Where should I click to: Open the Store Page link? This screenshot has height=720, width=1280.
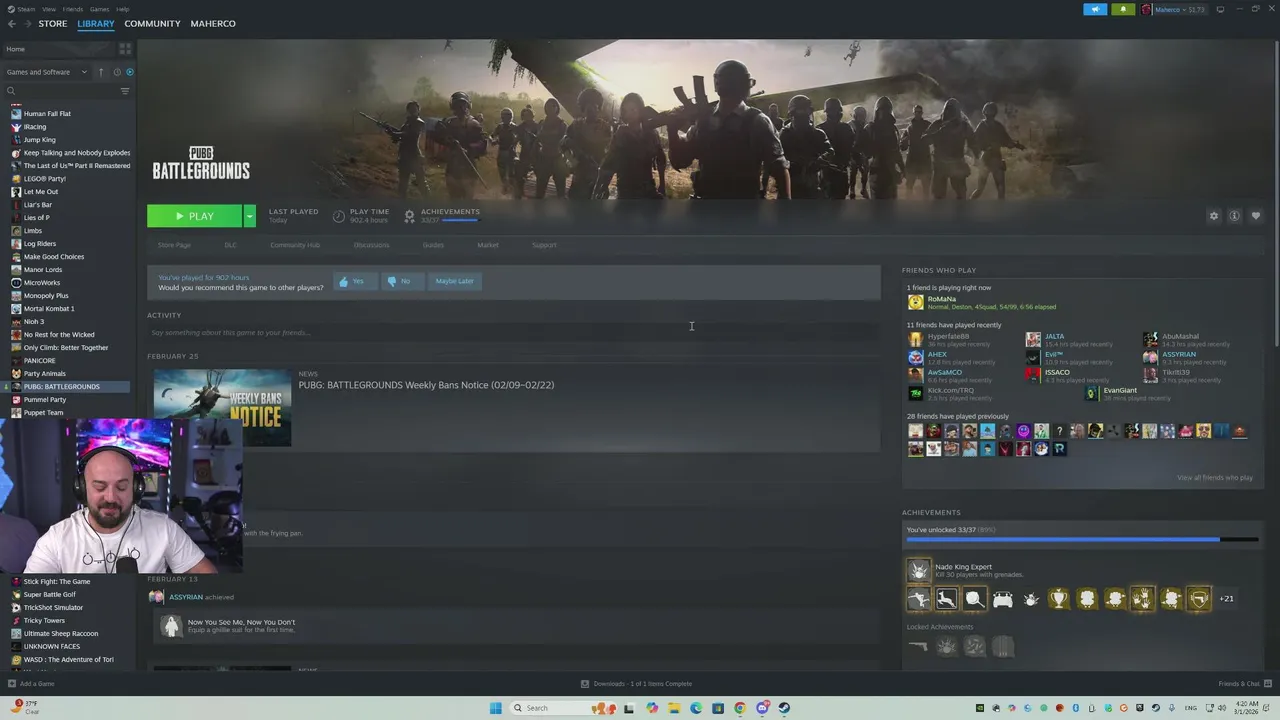pyautogui.click(x=174, y=245)
